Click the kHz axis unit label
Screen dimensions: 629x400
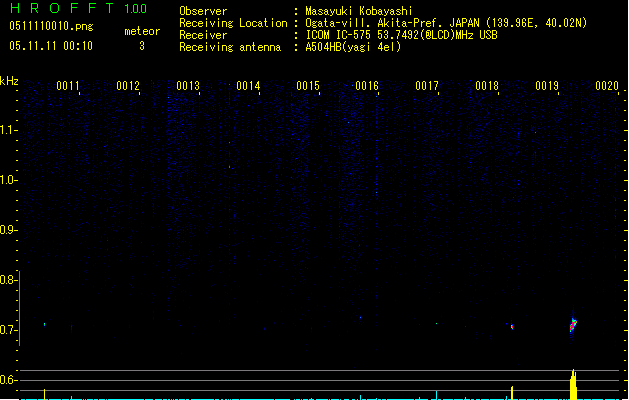9,81
